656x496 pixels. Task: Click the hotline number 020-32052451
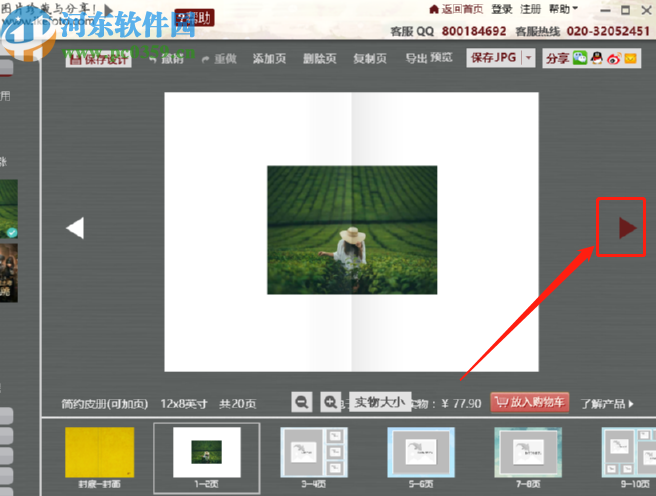click(x=608, y=31)
